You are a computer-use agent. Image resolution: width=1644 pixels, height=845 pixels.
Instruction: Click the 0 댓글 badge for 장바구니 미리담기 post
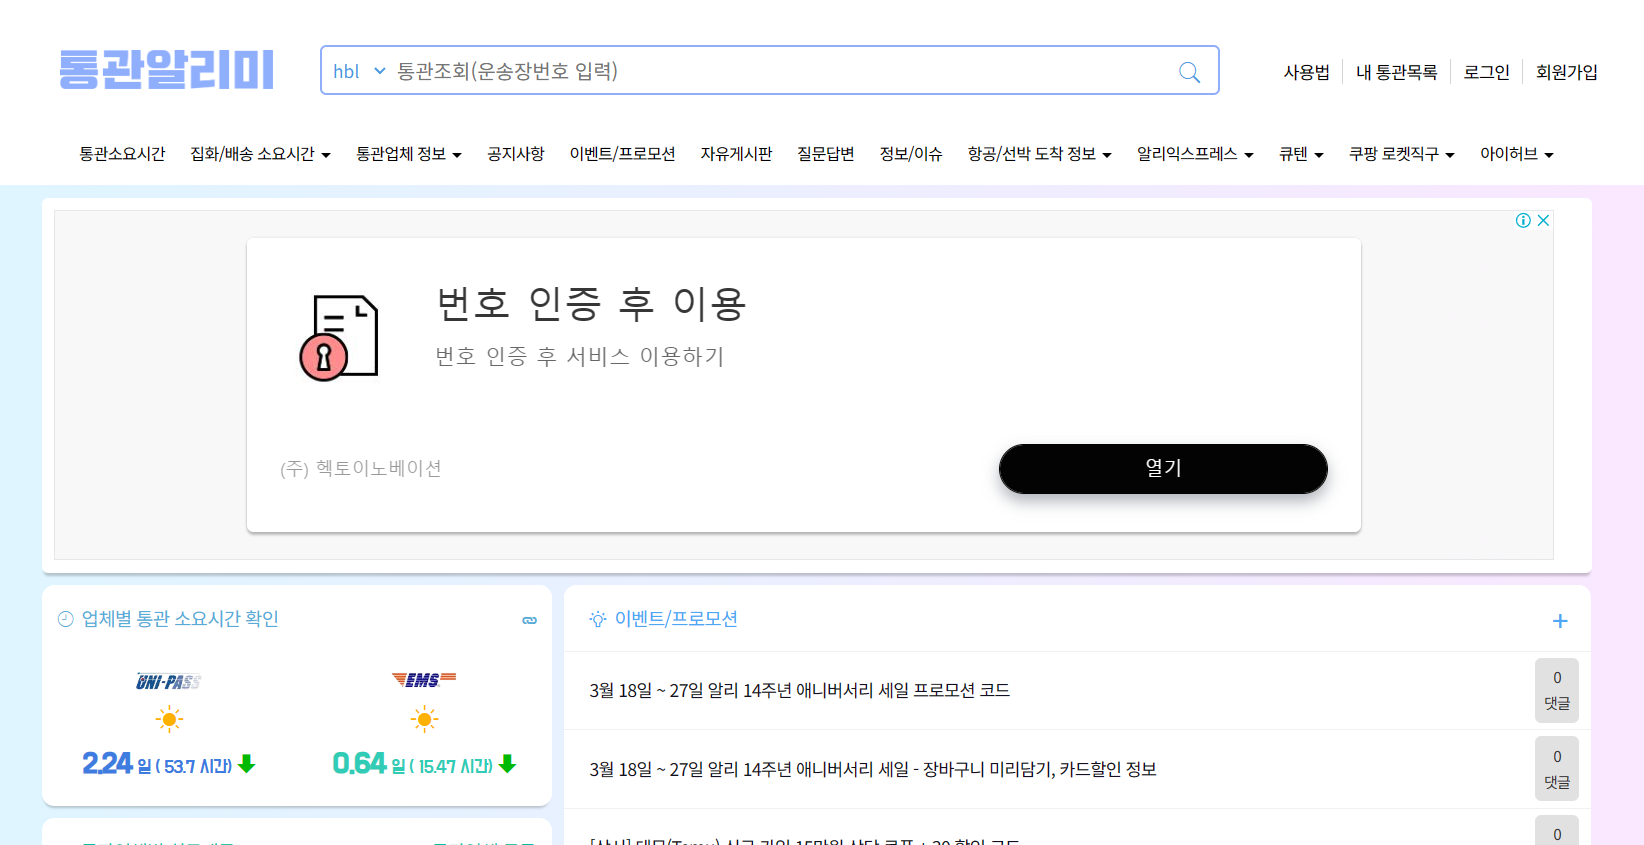tap(1557, 769)
